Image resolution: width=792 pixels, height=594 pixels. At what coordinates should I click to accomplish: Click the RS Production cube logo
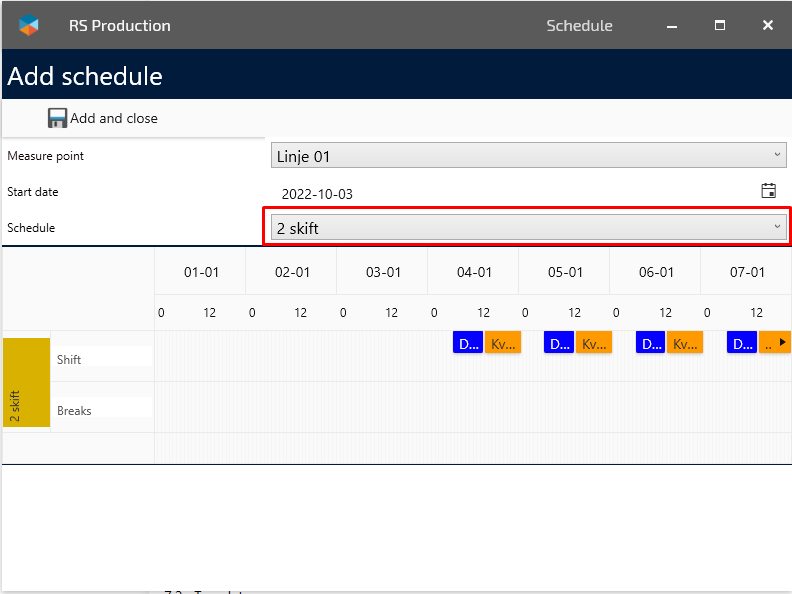tap(29, 25)
